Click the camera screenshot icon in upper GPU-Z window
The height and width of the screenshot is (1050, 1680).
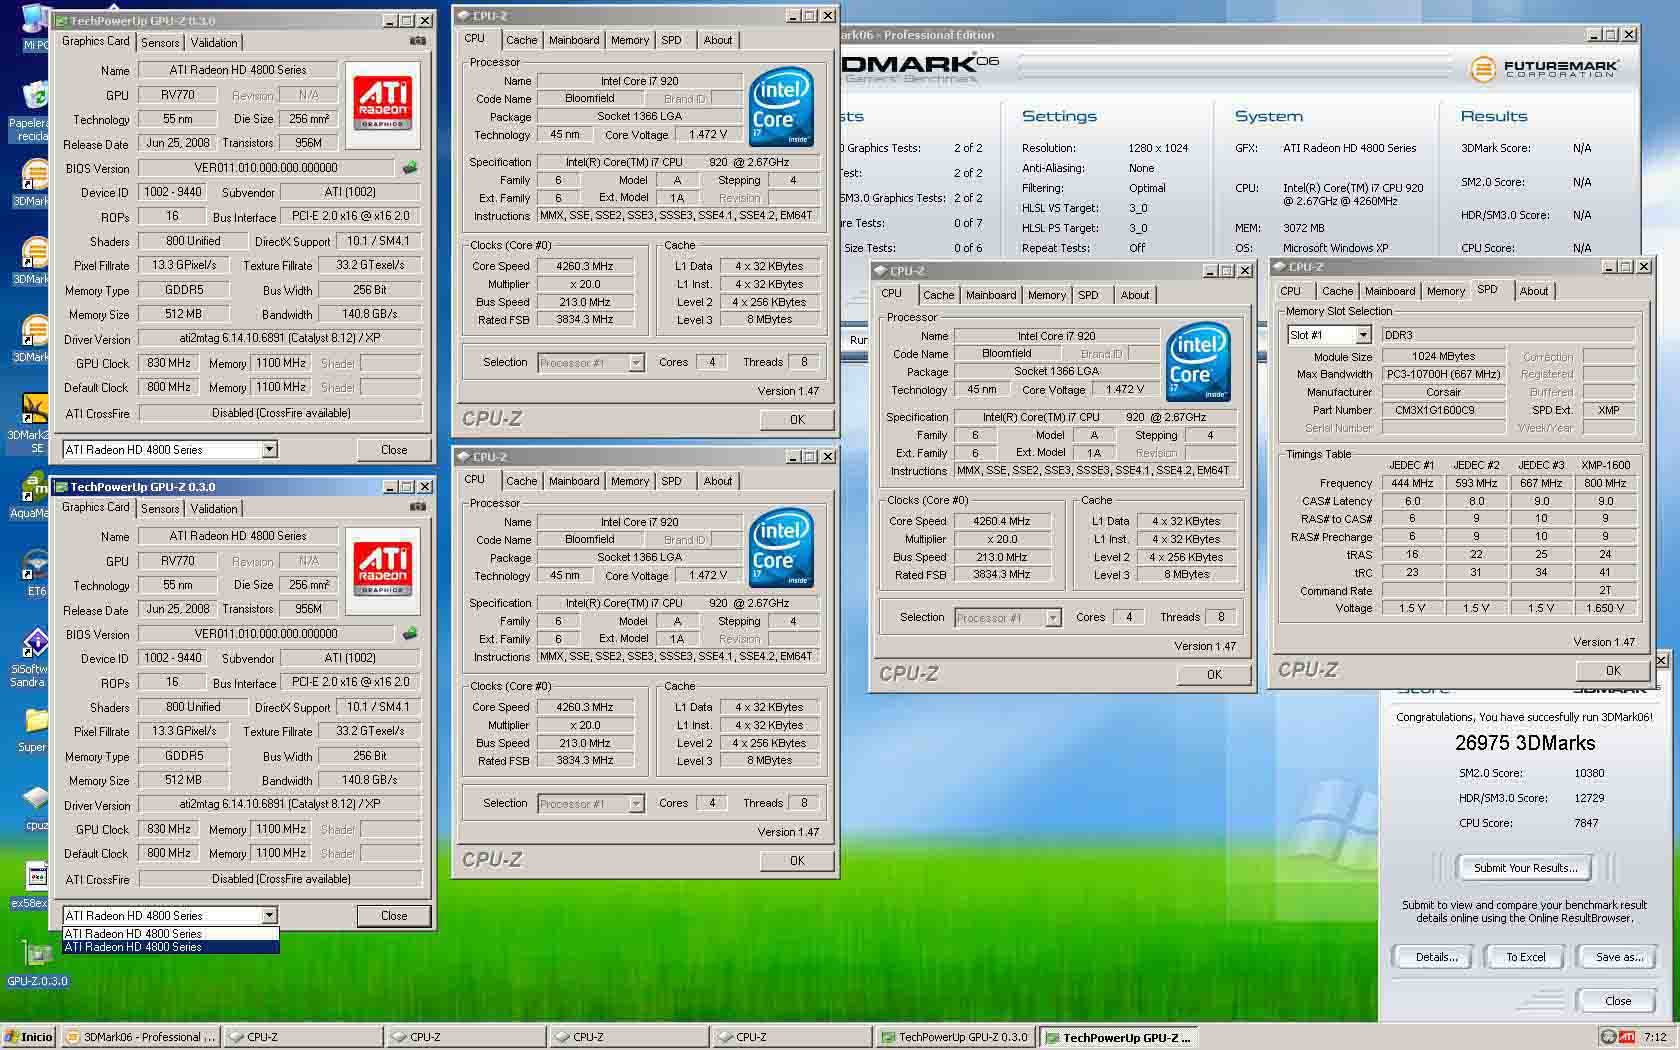pyautogui.click(x=418, y=41)
